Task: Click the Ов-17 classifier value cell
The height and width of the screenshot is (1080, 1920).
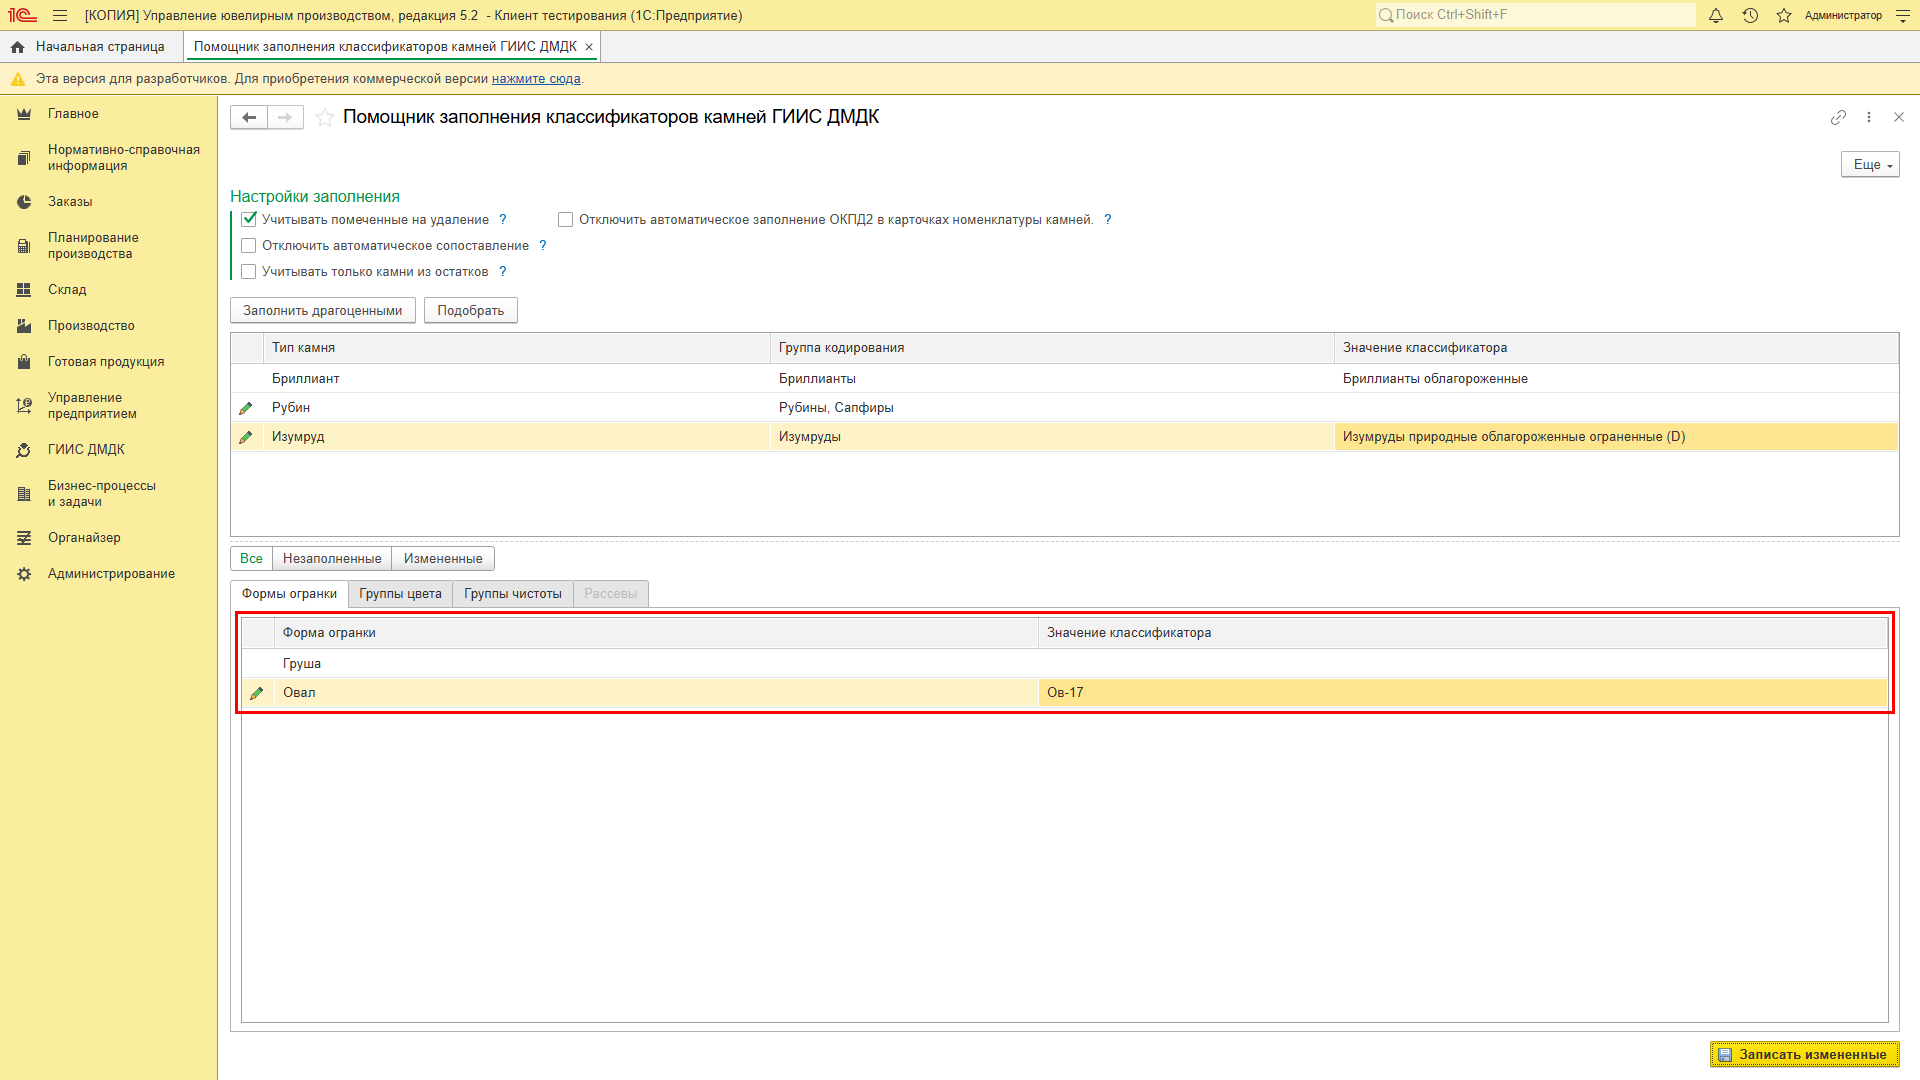Action: pos(1463,692)
